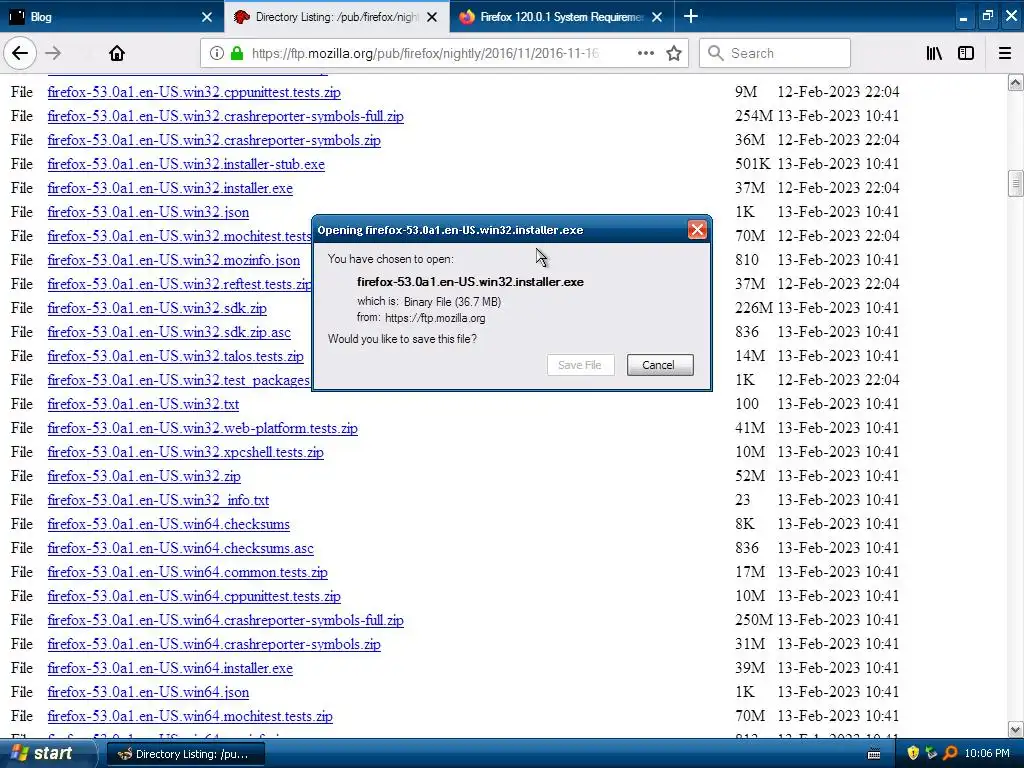Click the 10:06 PM system clock
Screen dimensions: 1024x768
[987, 754]
